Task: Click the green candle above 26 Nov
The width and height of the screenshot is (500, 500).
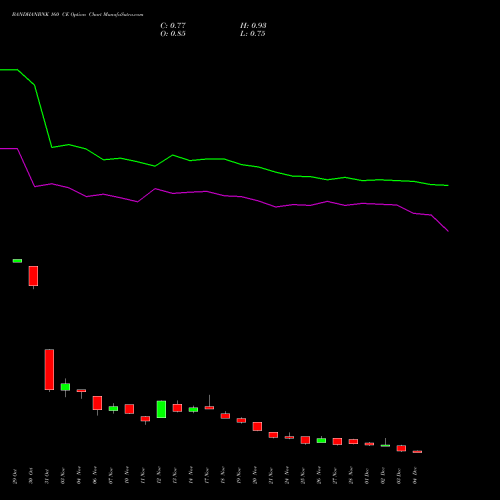Action: pyautogui.click(x=321, y=440)
